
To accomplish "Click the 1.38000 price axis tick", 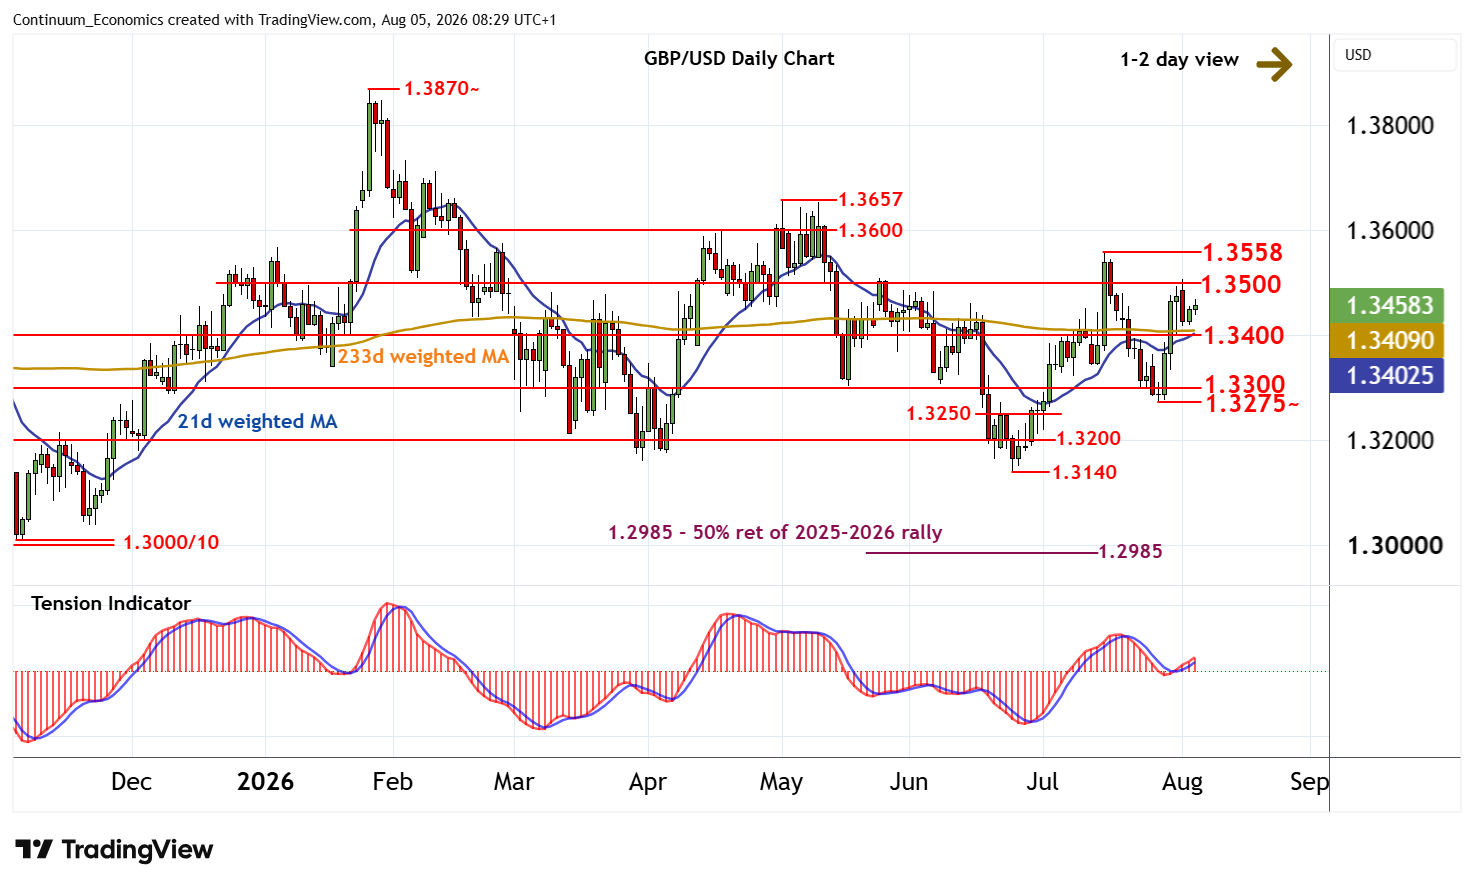I will pyautogui.click(x=1390, y=126).
